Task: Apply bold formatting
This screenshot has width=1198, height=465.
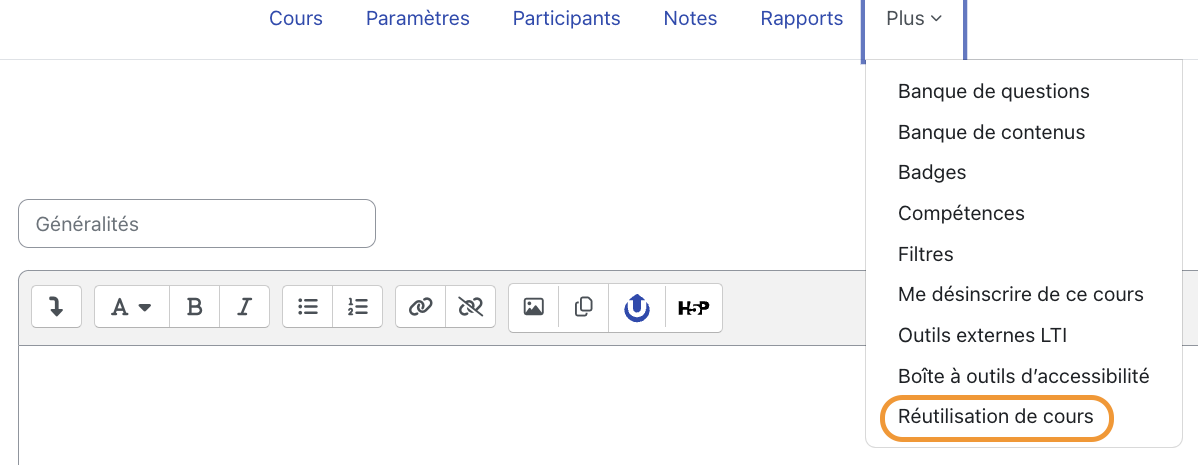Action: 195,306
